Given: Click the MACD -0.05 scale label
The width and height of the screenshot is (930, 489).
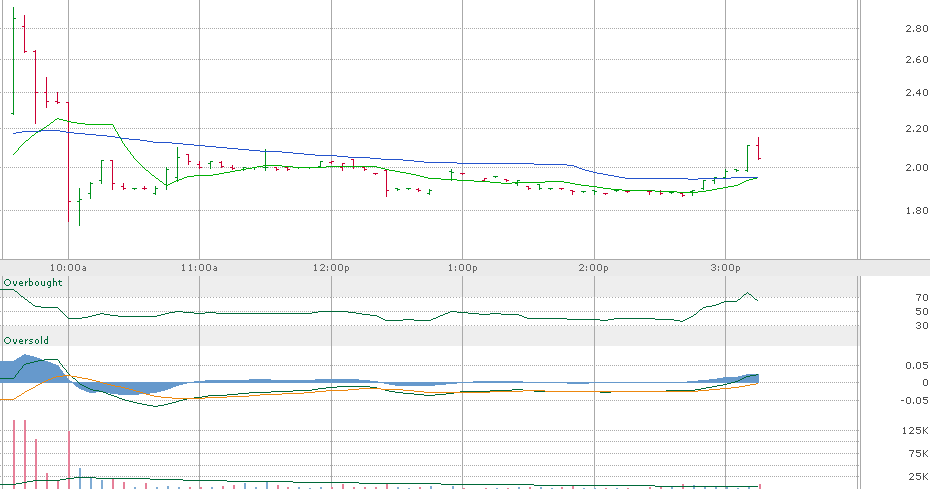Looking at the screenshot, I should pos(914,401).
